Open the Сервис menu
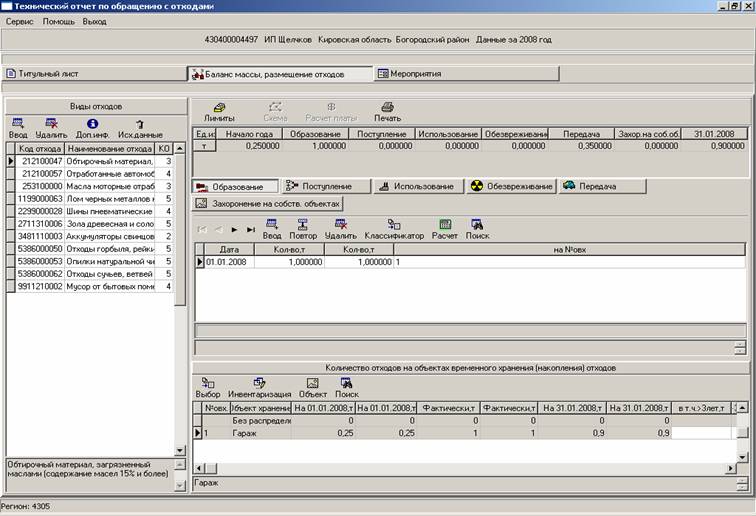Screen dimensions: 756x516 tap(19, 21)
